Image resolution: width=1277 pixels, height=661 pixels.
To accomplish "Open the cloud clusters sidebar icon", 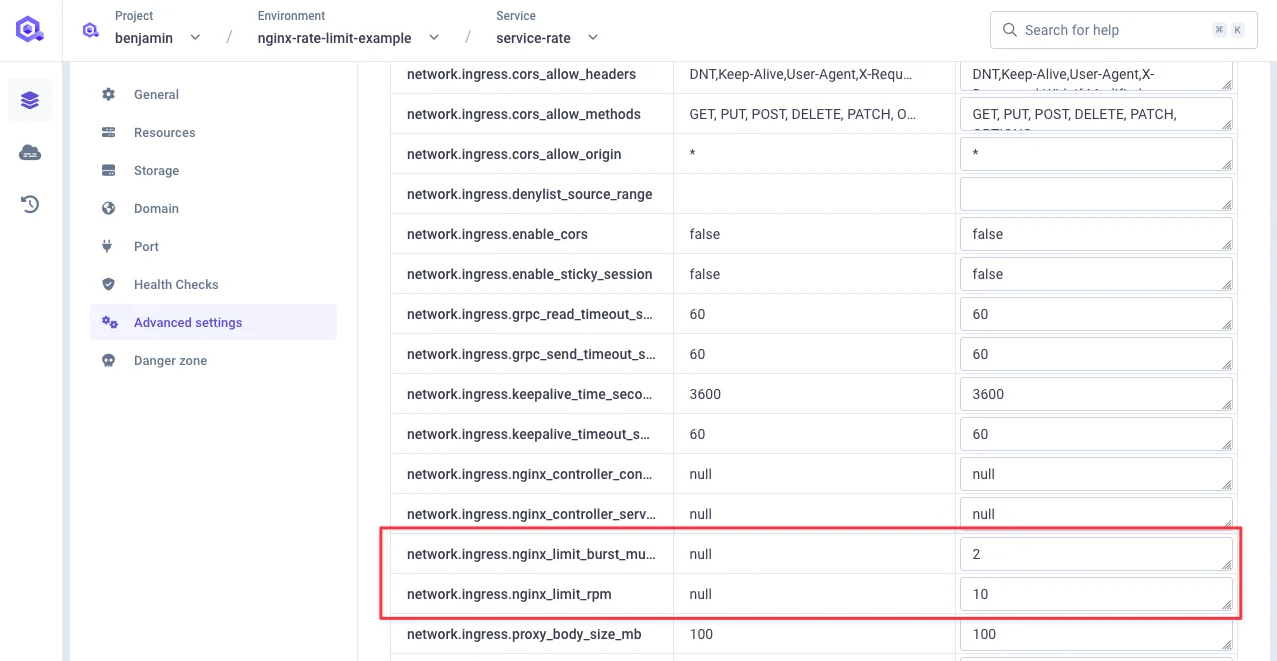I will 30,152.
